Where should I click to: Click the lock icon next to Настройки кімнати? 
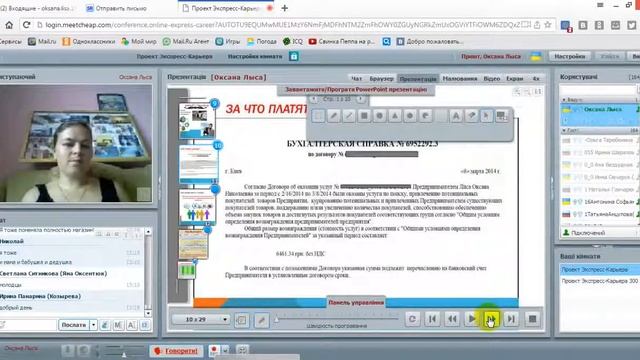[294, 56]
